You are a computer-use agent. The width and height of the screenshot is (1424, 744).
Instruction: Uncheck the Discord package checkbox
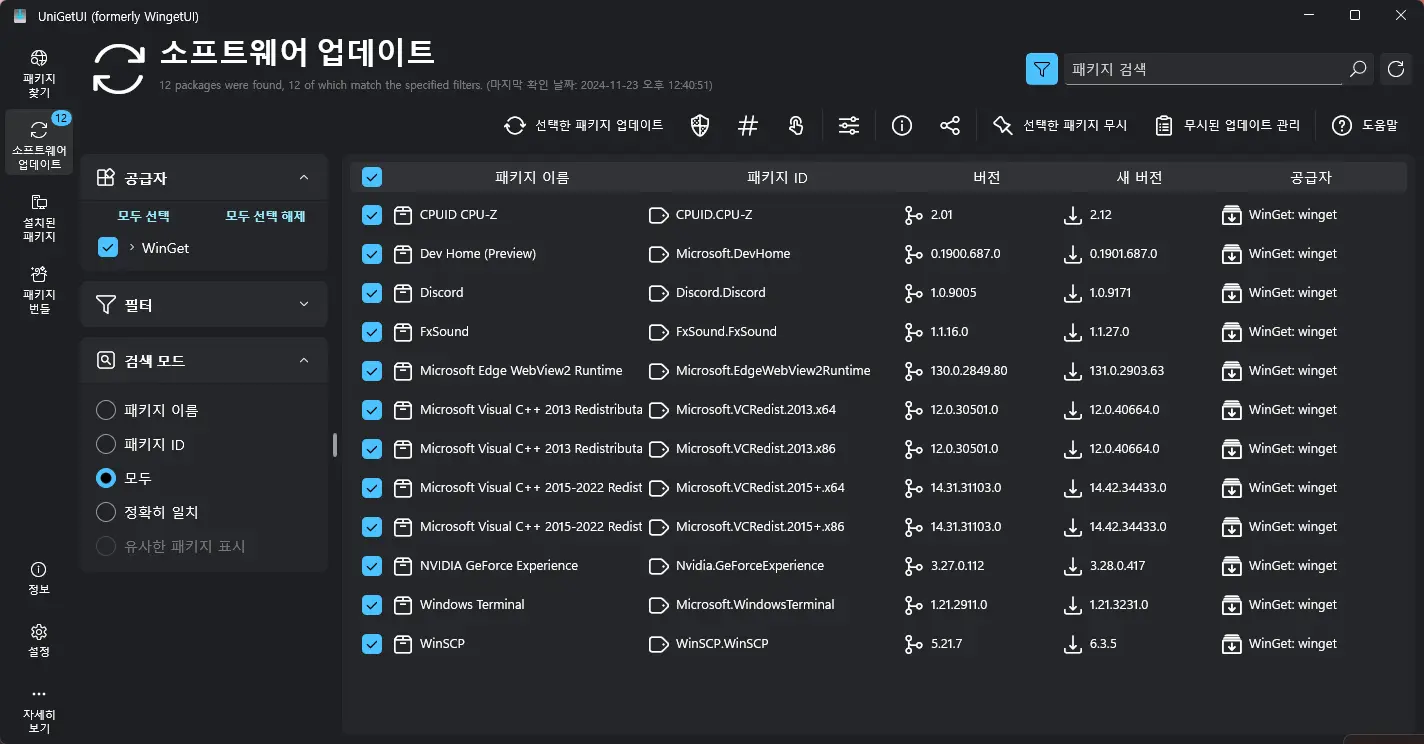coord(372,293)
